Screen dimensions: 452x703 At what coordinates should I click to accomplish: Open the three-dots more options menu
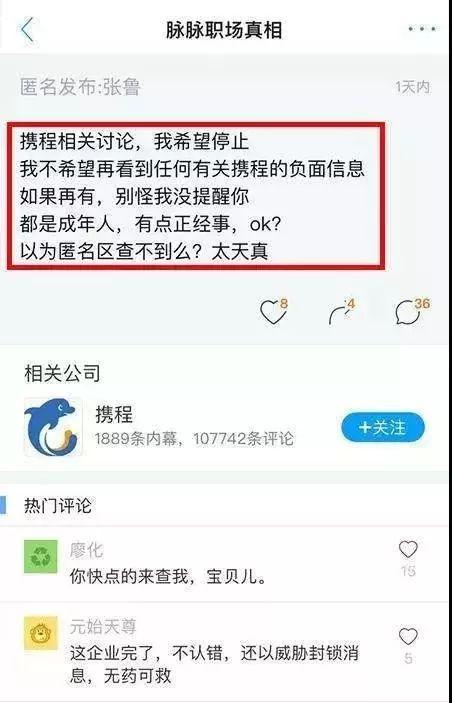422,29
